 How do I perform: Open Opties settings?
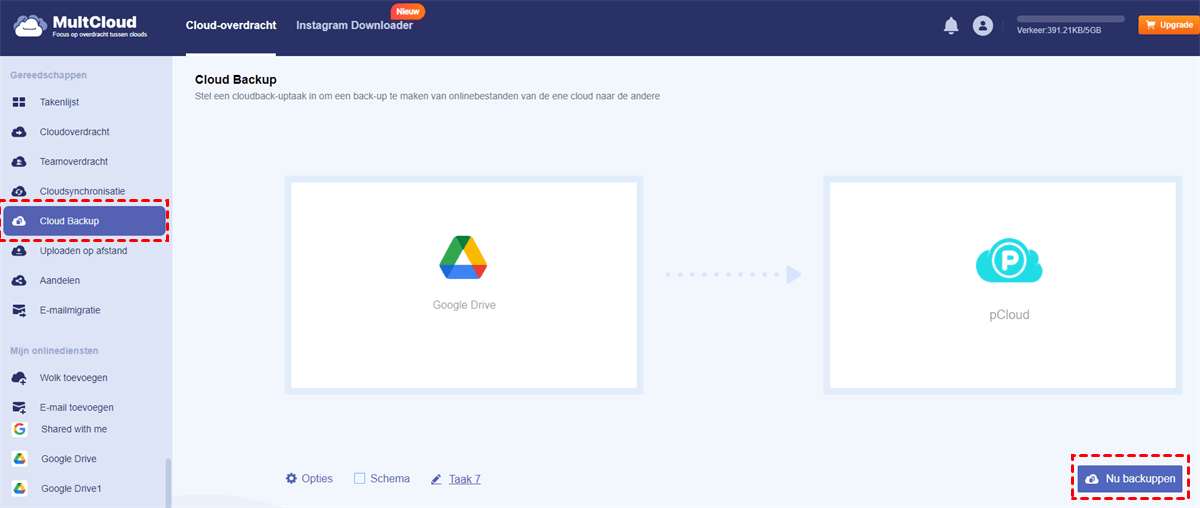(x=309, y=479)
